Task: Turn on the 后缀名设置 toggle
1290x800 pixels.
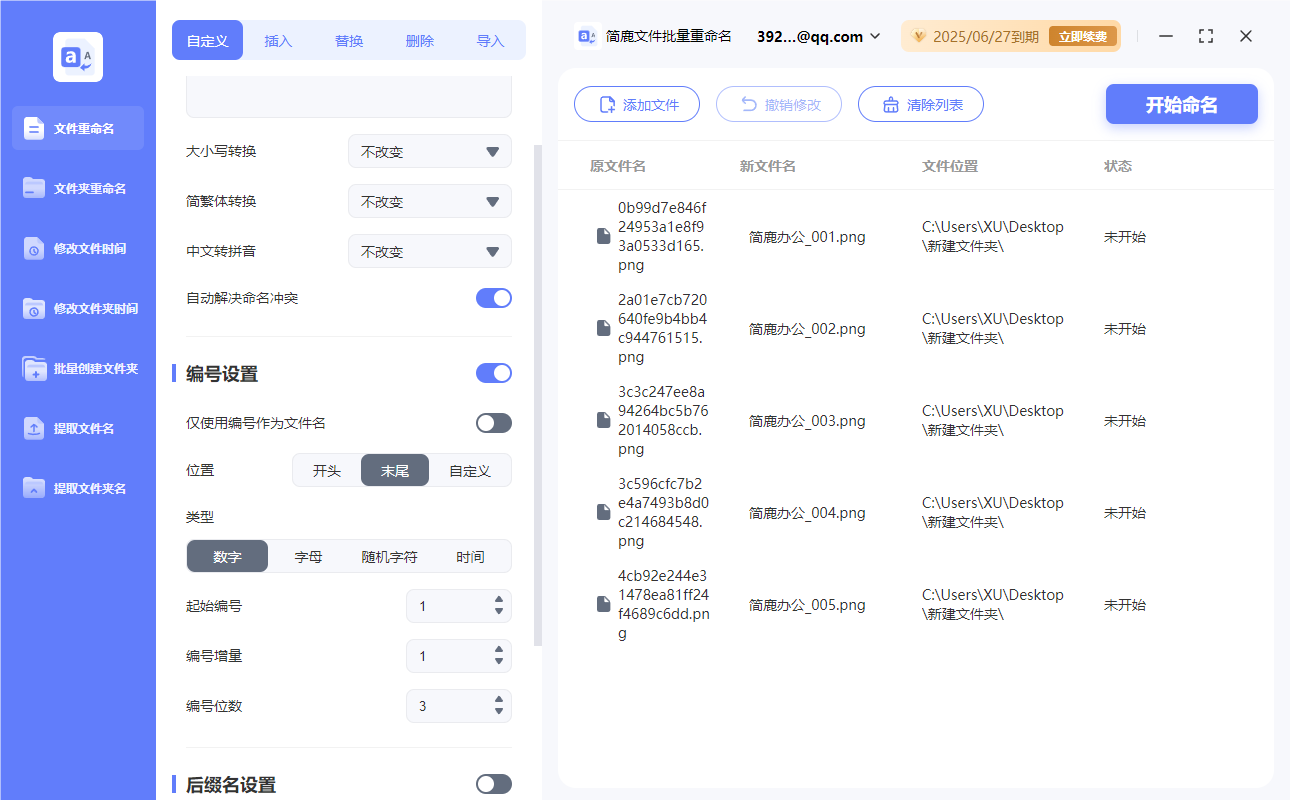Action: (493, 784)
